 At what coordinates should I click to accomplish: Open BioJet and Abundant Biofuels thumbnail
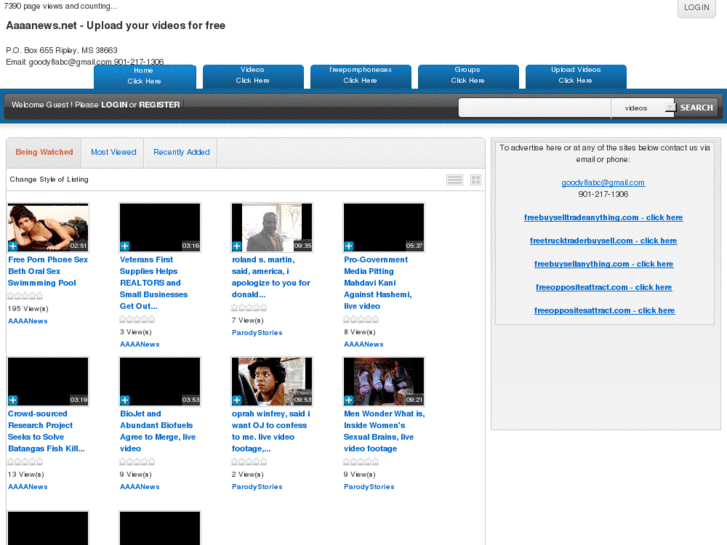(160, 381)
